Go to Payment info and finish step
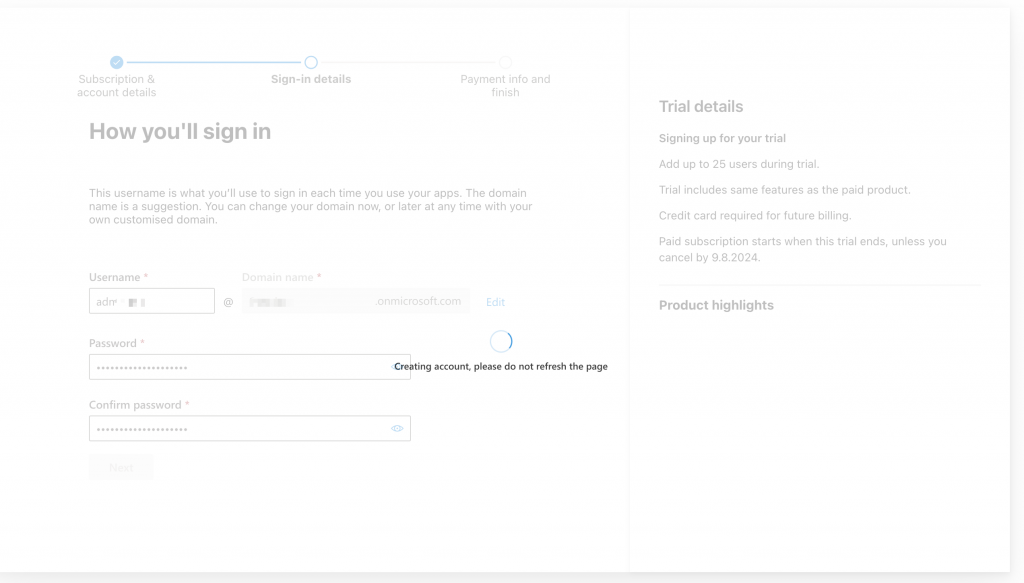 click(x=505, y=86)
